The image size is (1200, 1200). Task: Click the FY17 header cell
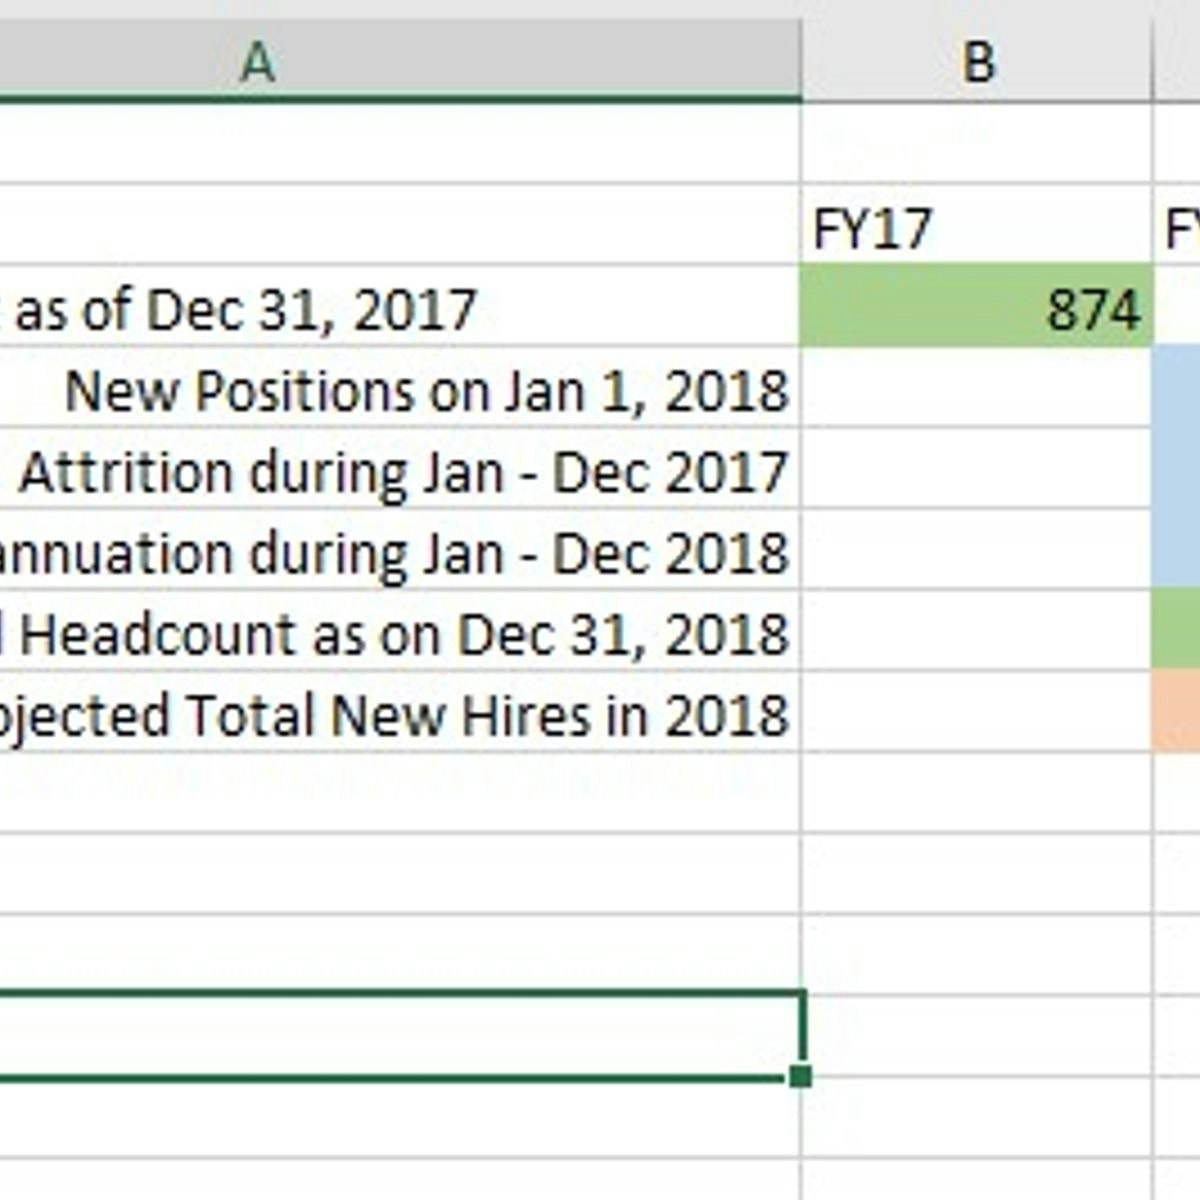click(x=975, y=226)
